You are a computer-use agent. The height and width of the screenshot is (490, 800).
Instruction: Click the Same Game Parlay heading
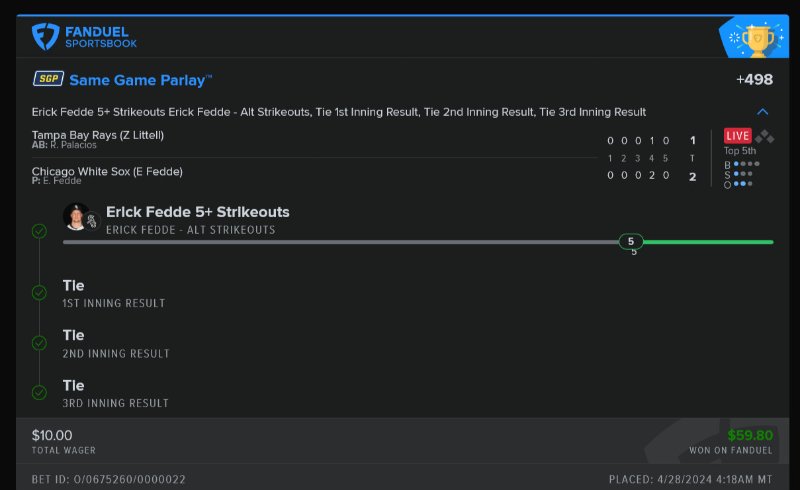pyautogui.click(x=140, y=80)
